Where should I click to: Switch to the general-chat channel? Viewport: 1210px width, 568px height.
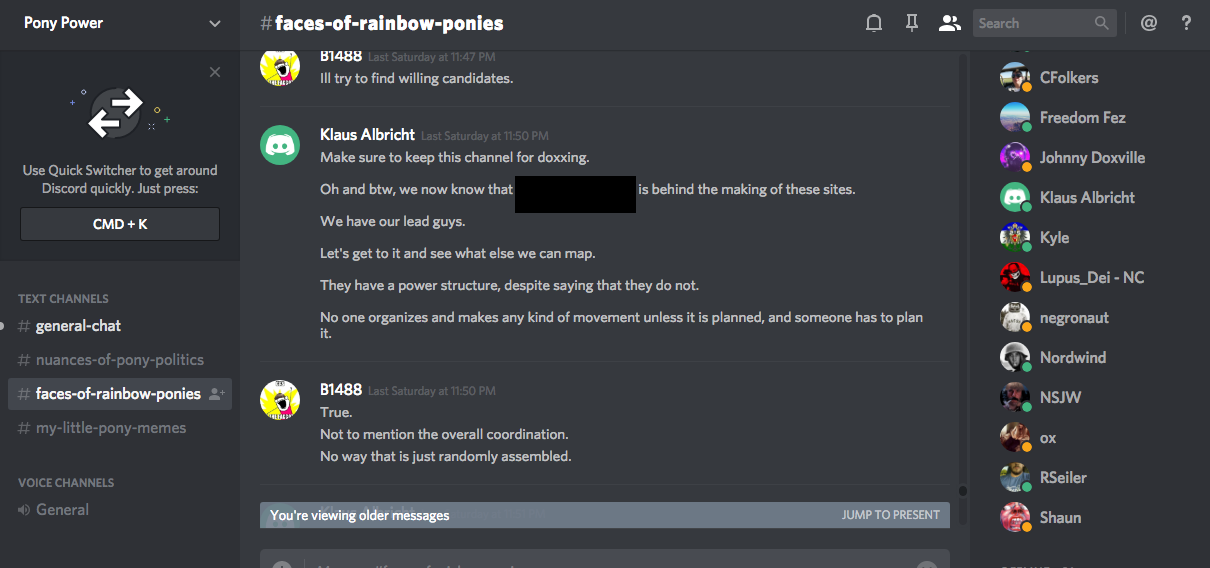pyautogui.click(x=78, y=326)
